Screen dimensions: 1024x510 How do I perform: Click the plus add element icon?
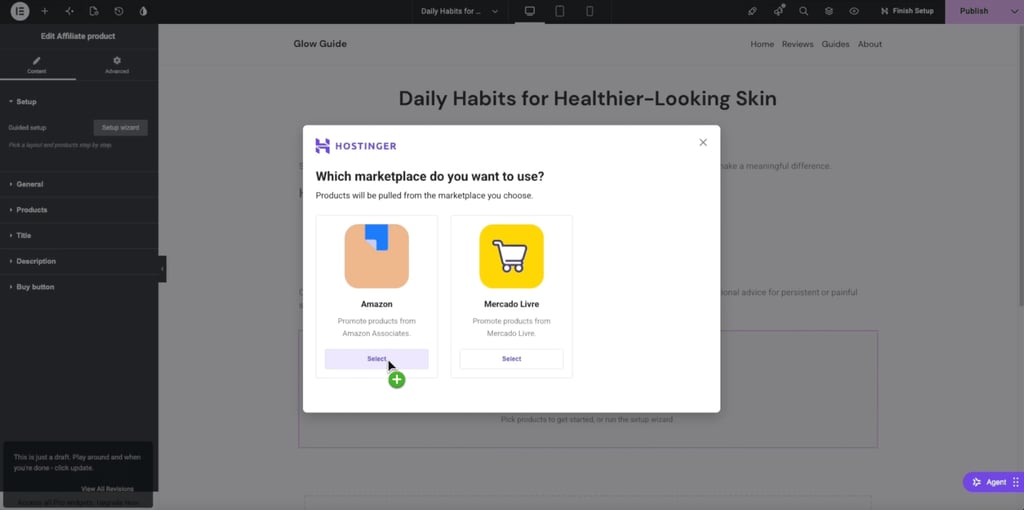pyautogui.click(x=44, y=11)
